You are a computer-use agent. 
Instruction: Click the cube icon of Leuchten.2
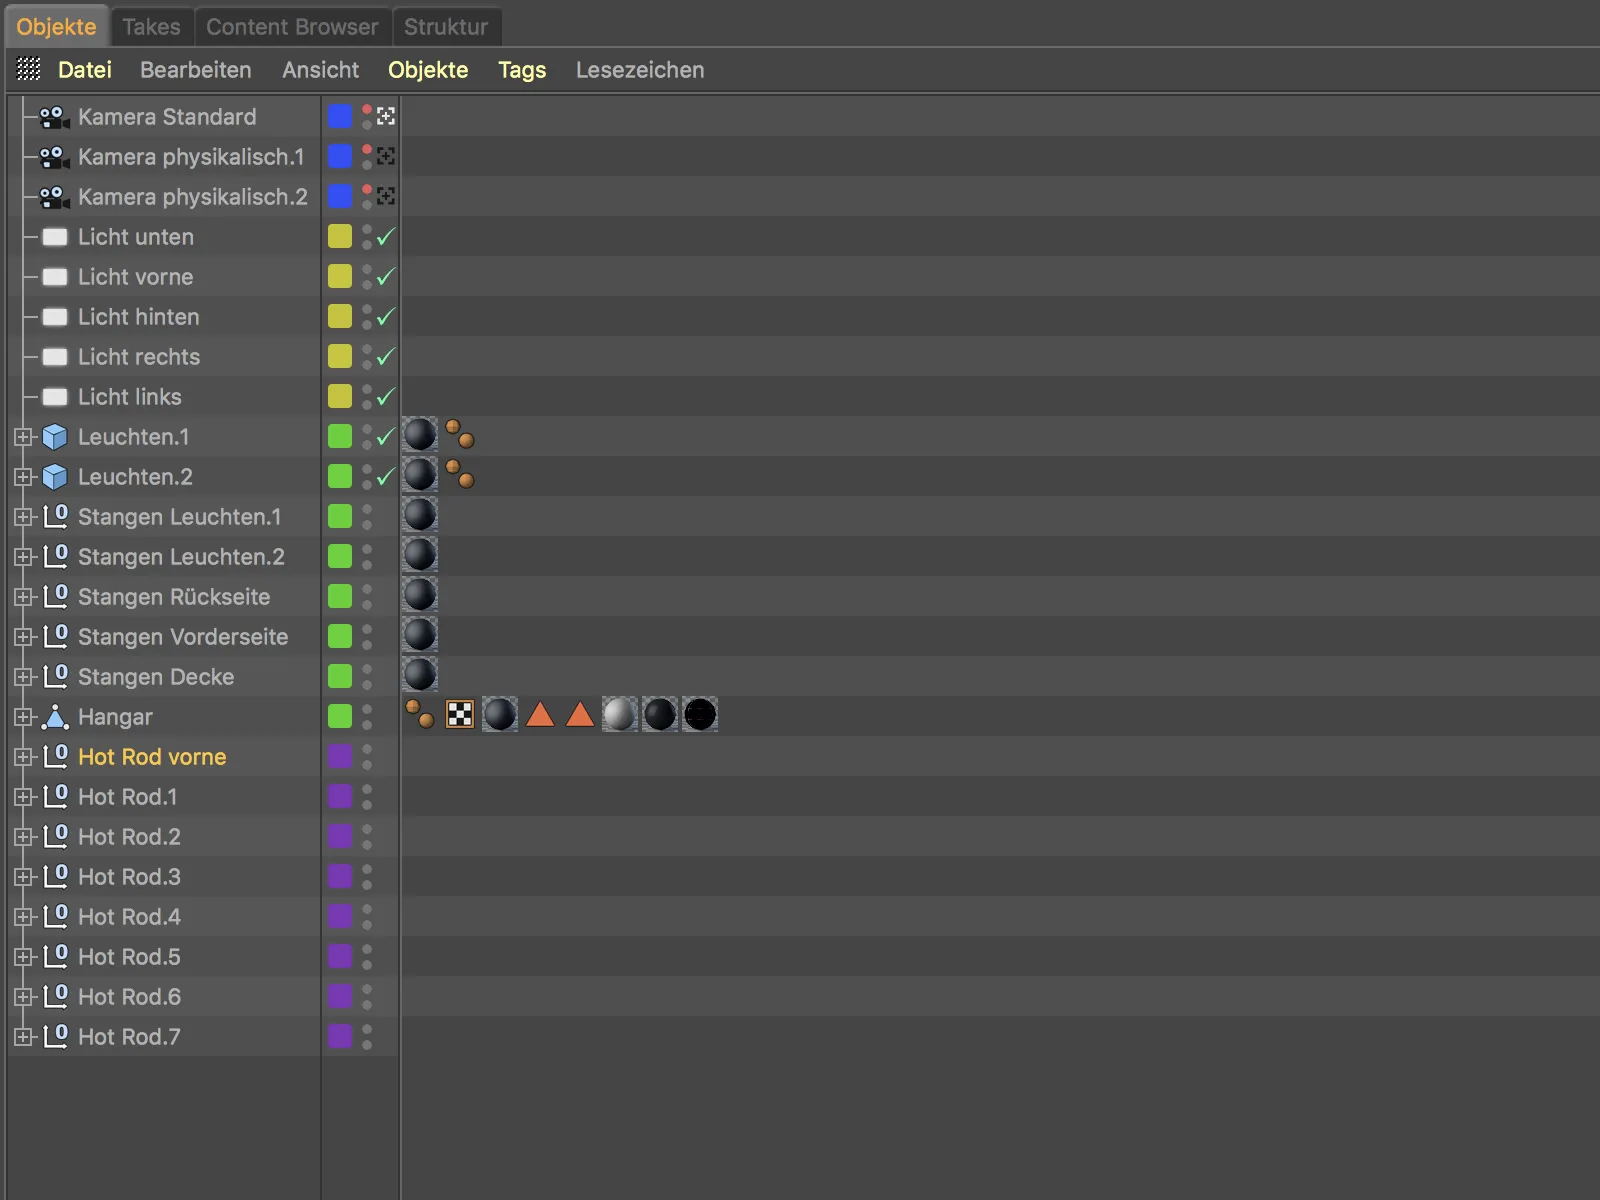pyautogui.click(x=55, y=477)
